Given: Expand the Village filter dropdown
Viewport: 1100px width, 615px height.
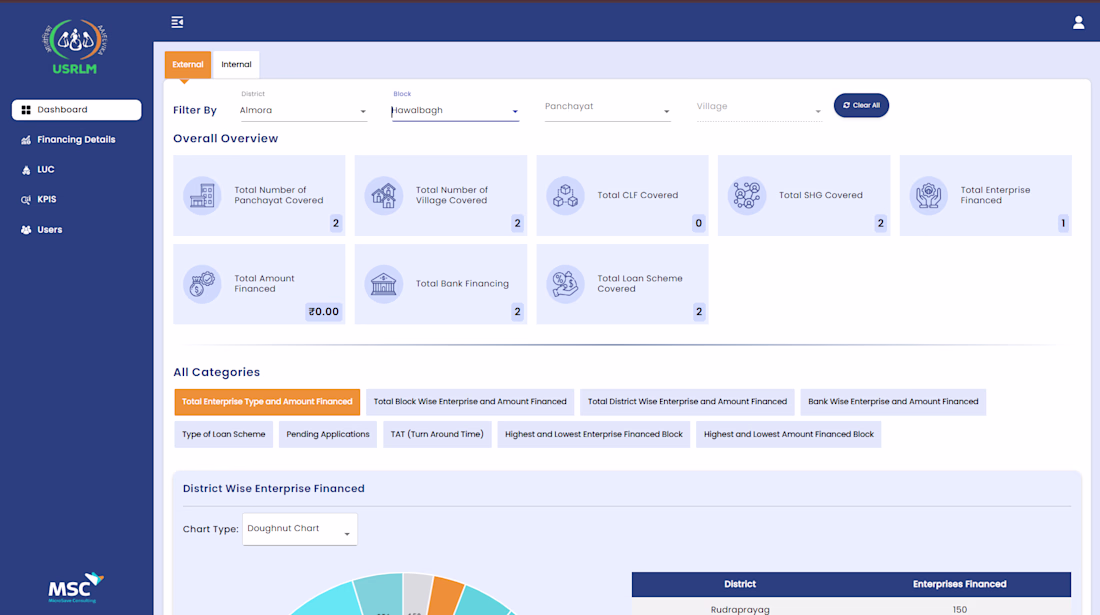Looking at the screenshot, I should [759, 107].
